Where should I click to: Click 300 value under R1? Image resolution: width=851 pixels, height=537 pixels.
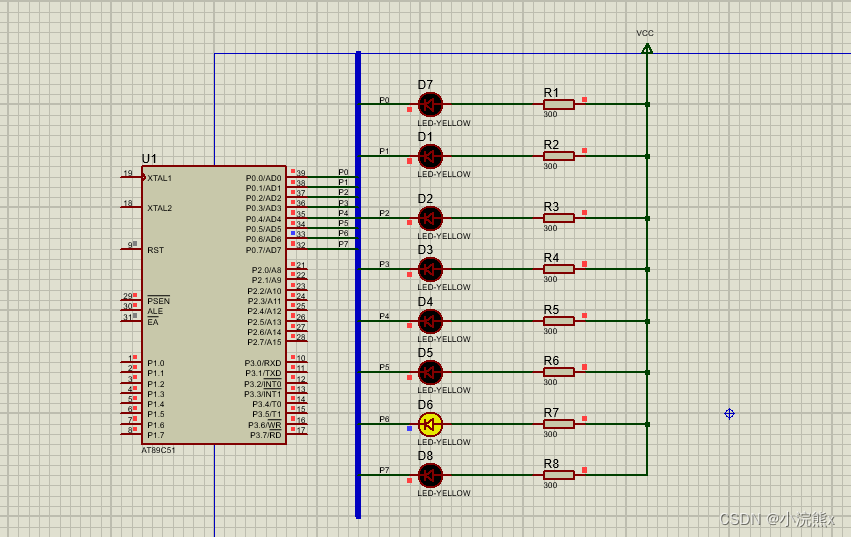[x=550, y=114]
